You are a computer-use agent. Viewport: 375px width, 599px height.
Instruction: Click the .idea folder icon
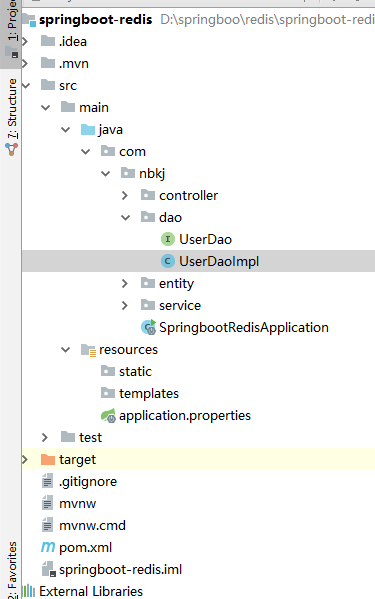[48, 41]
